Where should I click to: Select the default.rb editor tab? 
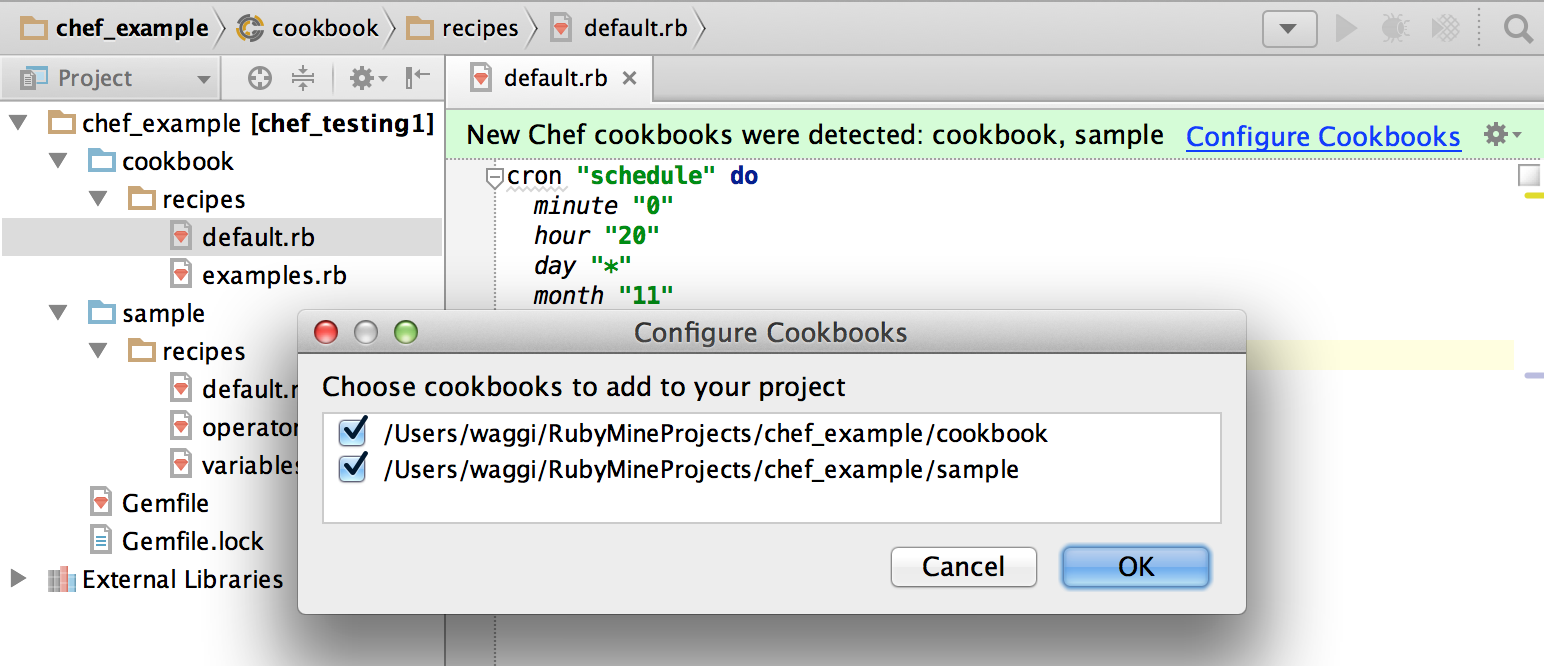click(553, 78)
